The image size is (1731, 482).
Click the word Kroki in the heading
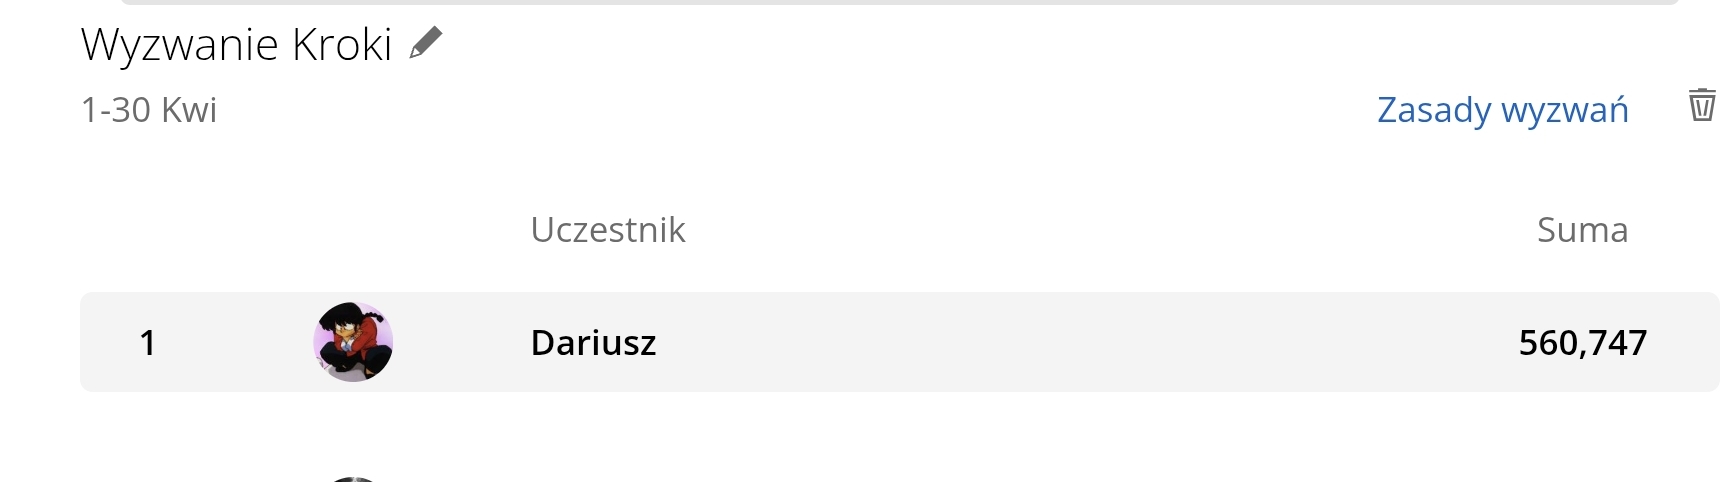[341, 45]
